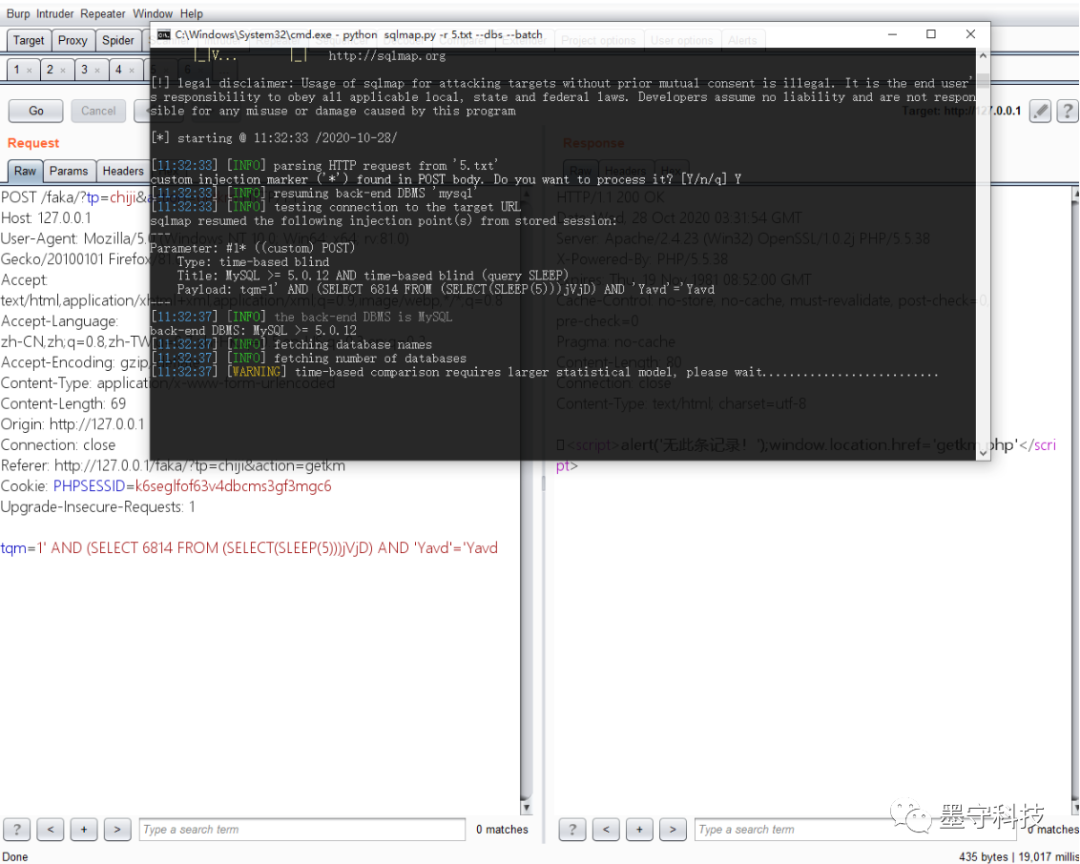
Task: Click the 'Request' heading label
Action: click(x=33, y=143)
